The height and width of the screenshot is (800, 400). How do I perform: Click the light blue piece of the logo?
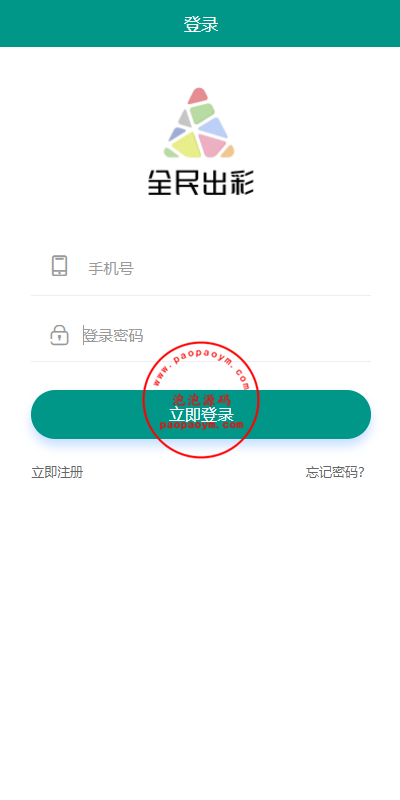[213, 128]
